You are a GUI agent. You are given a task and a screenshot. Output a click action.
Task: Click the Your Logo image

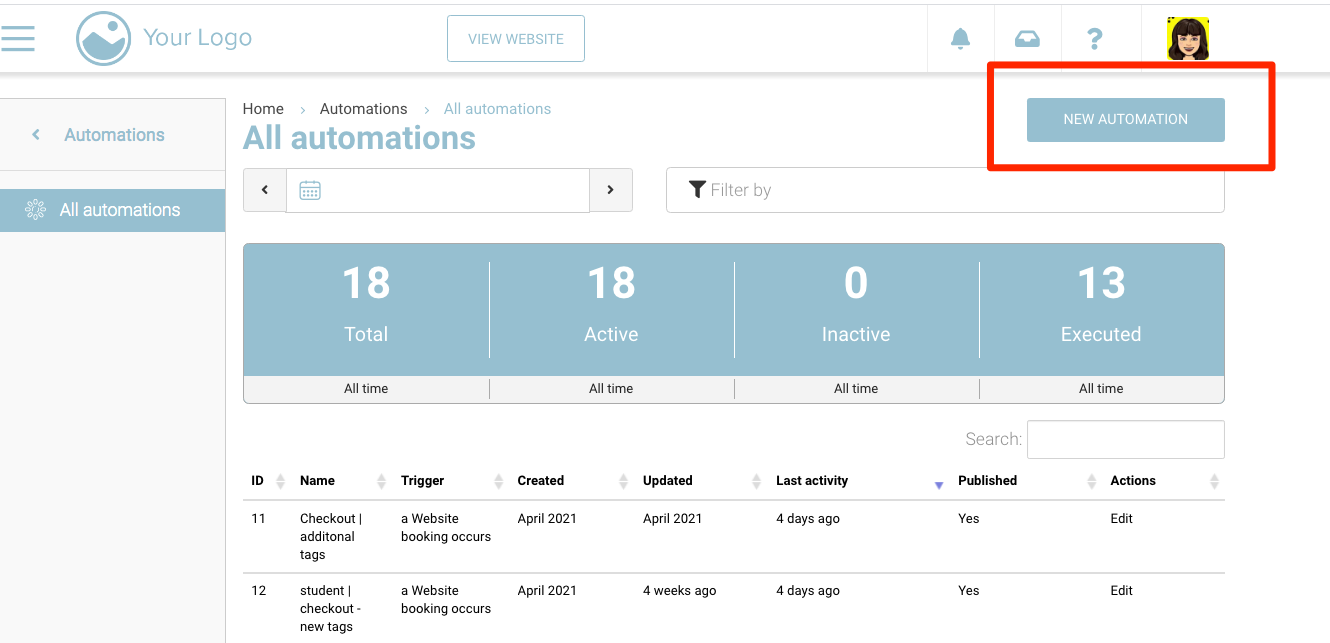coord(104,39)
